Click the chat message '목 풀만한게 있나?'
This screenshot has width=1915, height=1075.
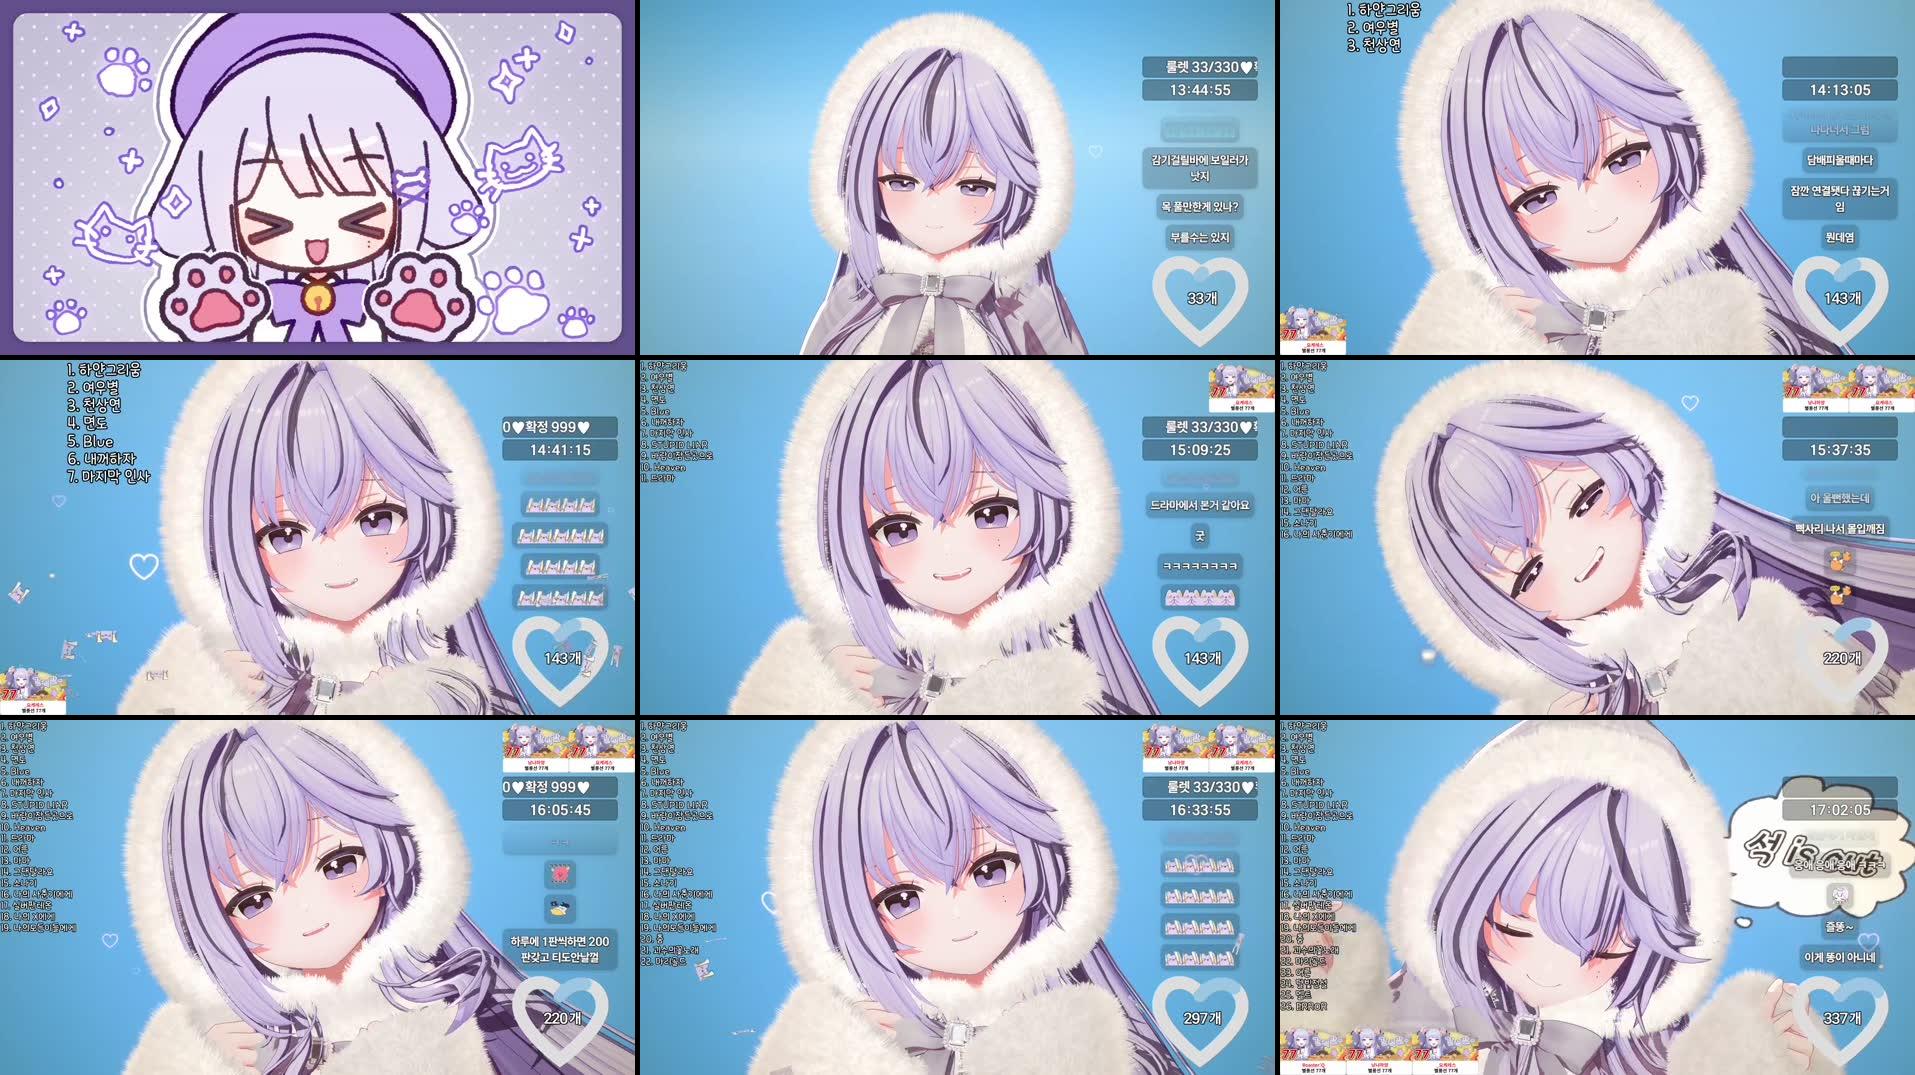(1200, 207)
